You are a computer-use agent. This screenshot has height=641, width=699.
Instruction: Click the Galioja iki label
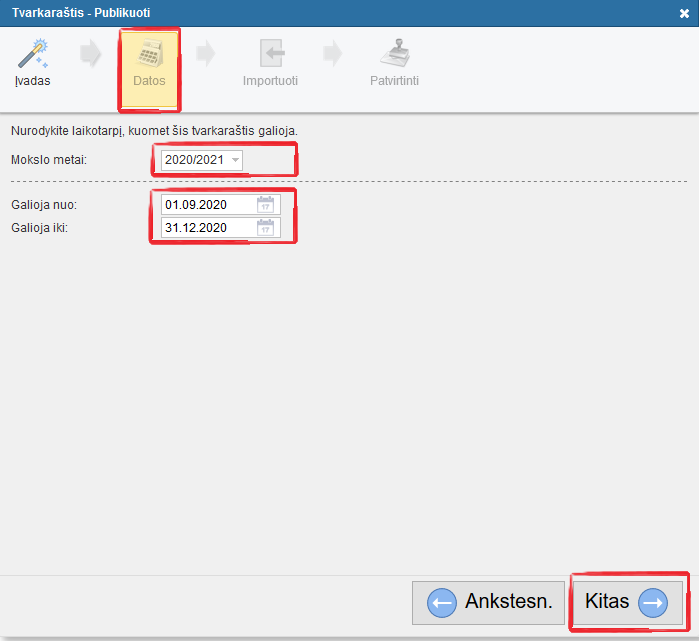pos(40,228)
